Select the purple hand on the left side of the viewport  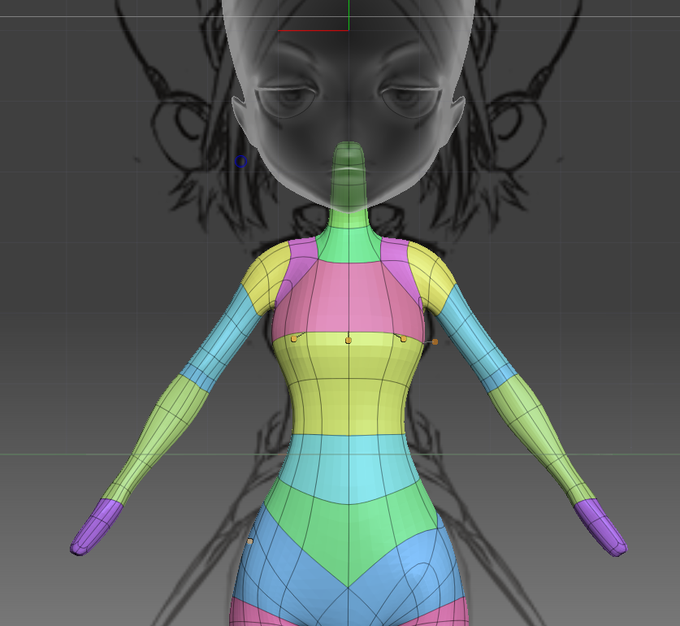pos(95,527)
